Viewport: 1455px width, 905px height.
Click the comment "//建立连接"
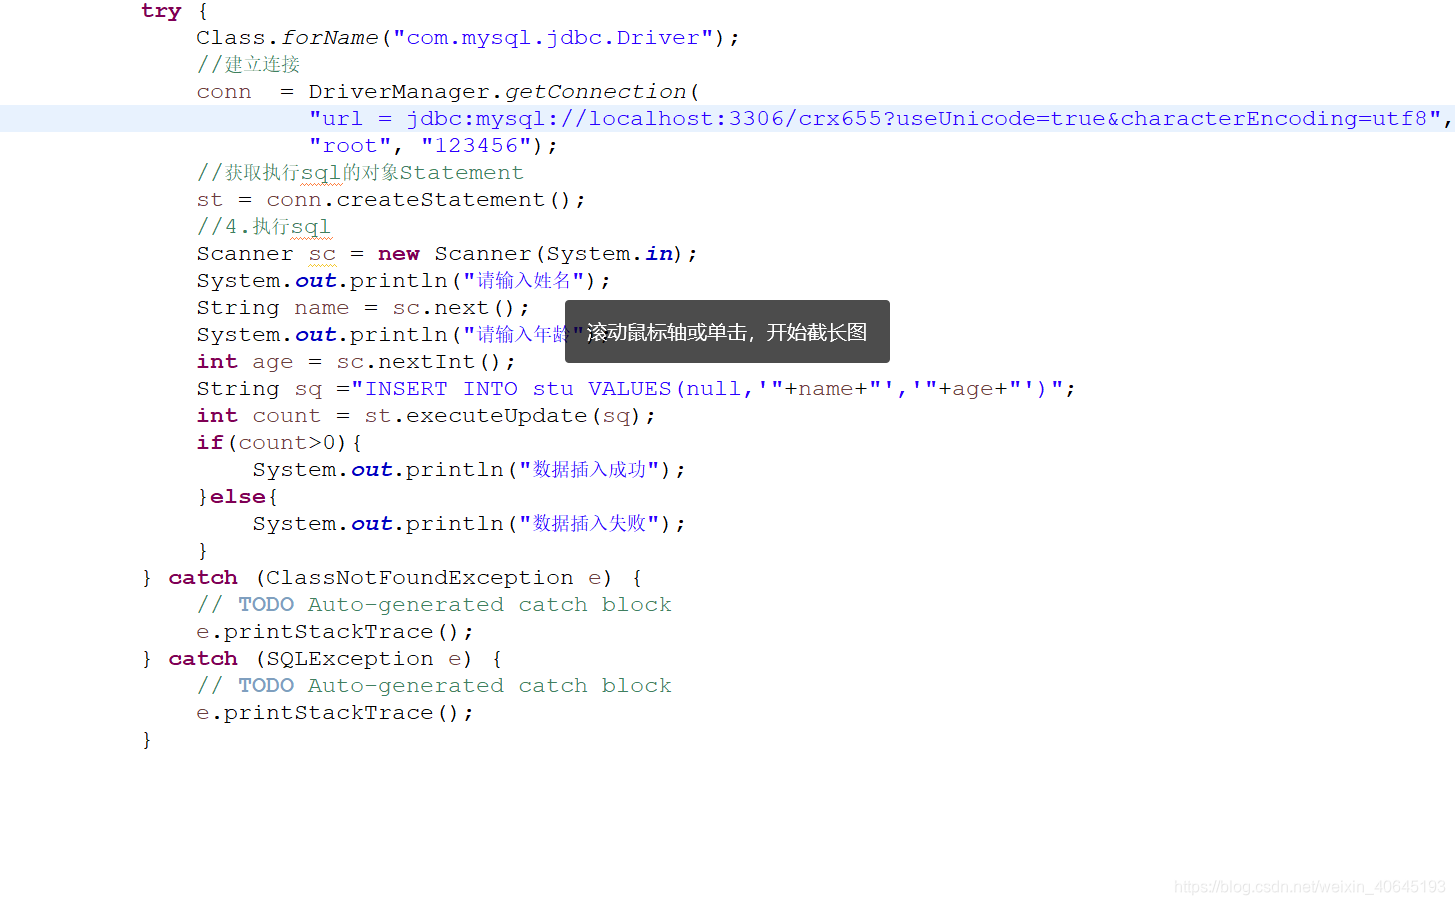pos(248,65)
